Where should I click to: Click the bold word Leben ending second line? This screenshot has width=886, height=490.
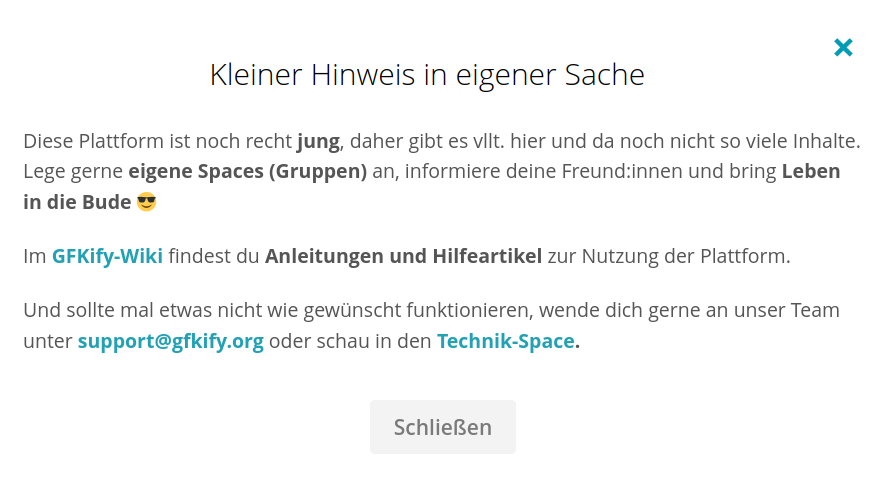pos(811,171)
